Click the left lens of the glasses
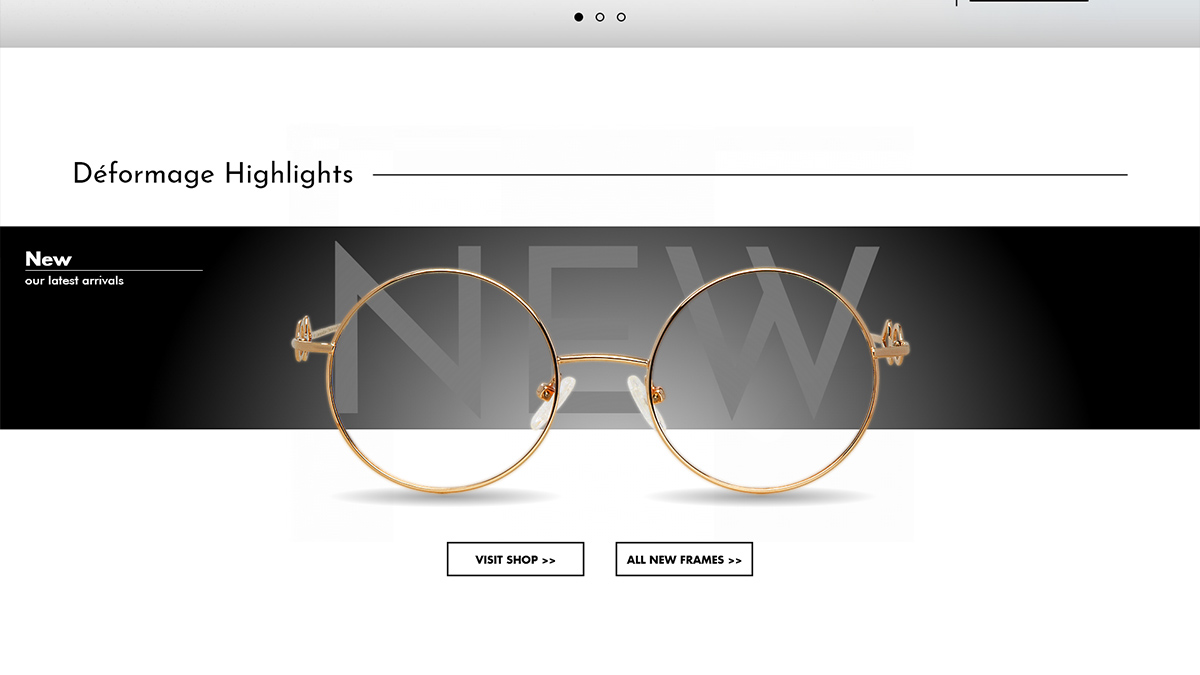This screenshot has height=675, width=1200. pos(443,378)
